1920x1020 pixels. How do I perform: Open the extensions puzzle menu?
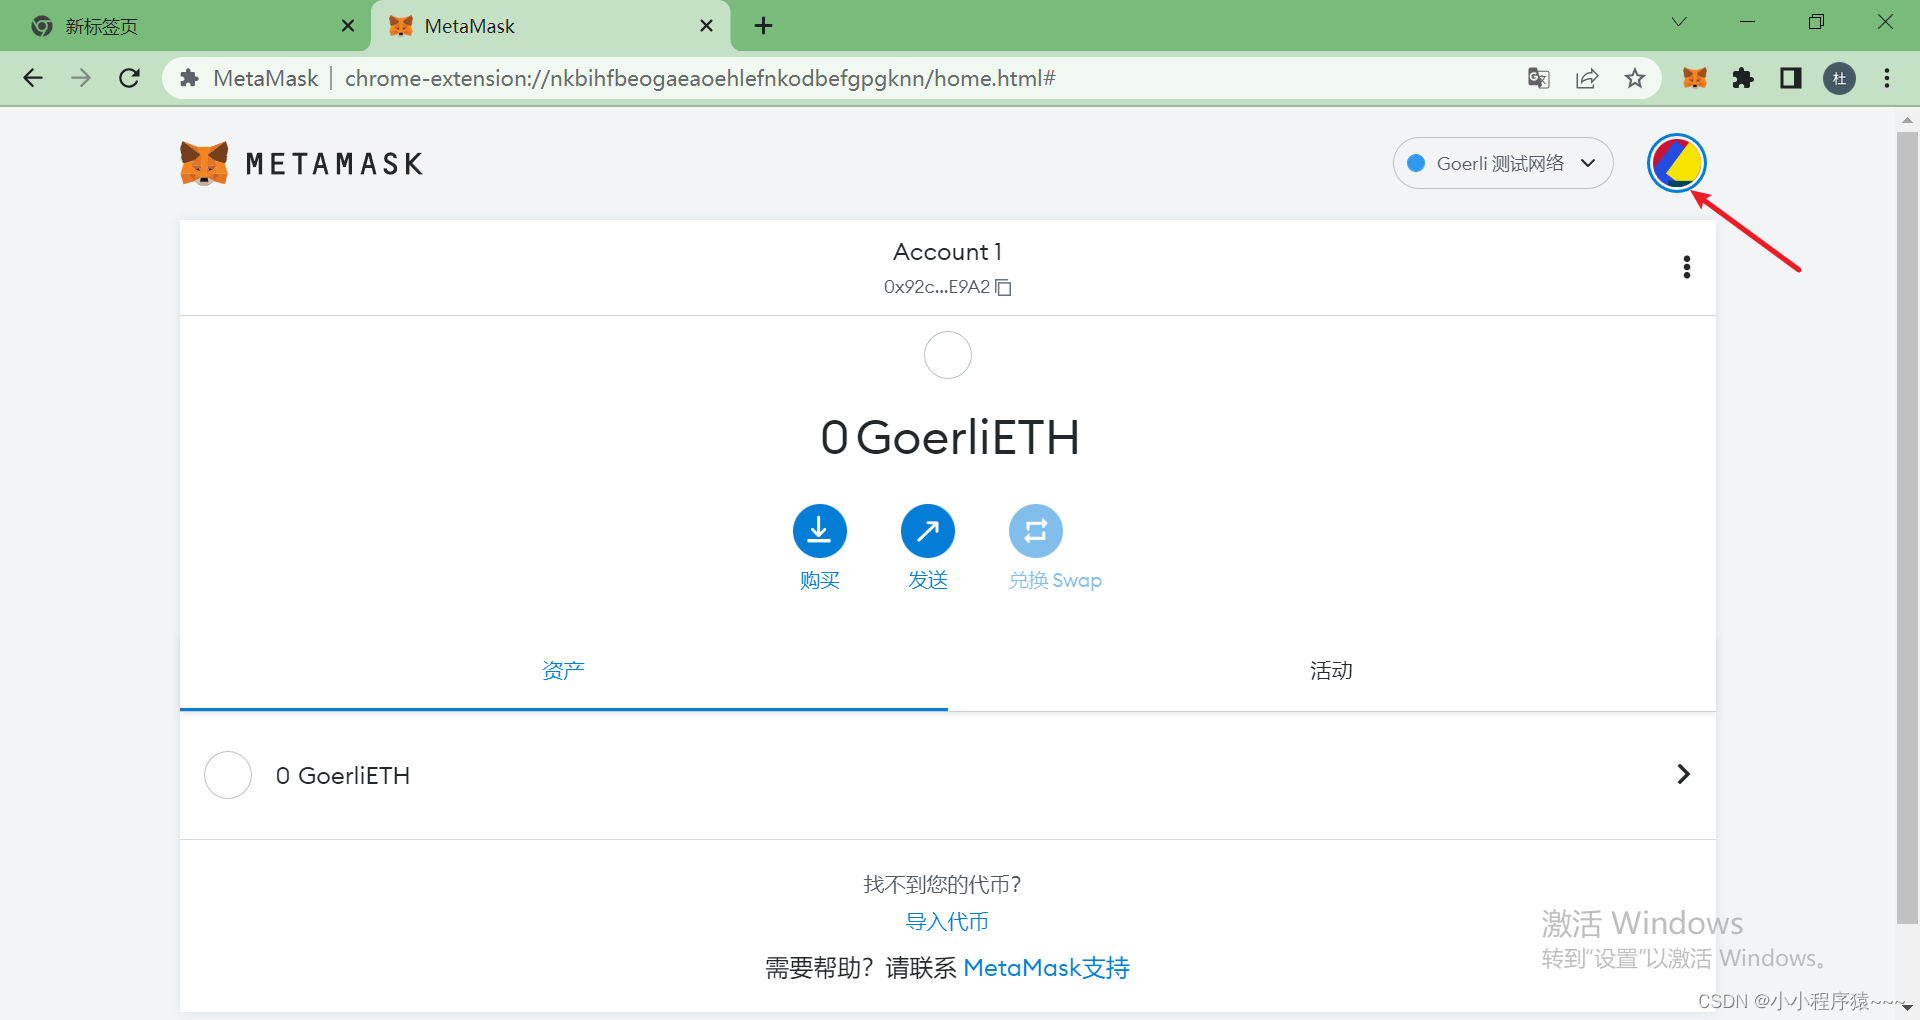tap(1742, 78)
